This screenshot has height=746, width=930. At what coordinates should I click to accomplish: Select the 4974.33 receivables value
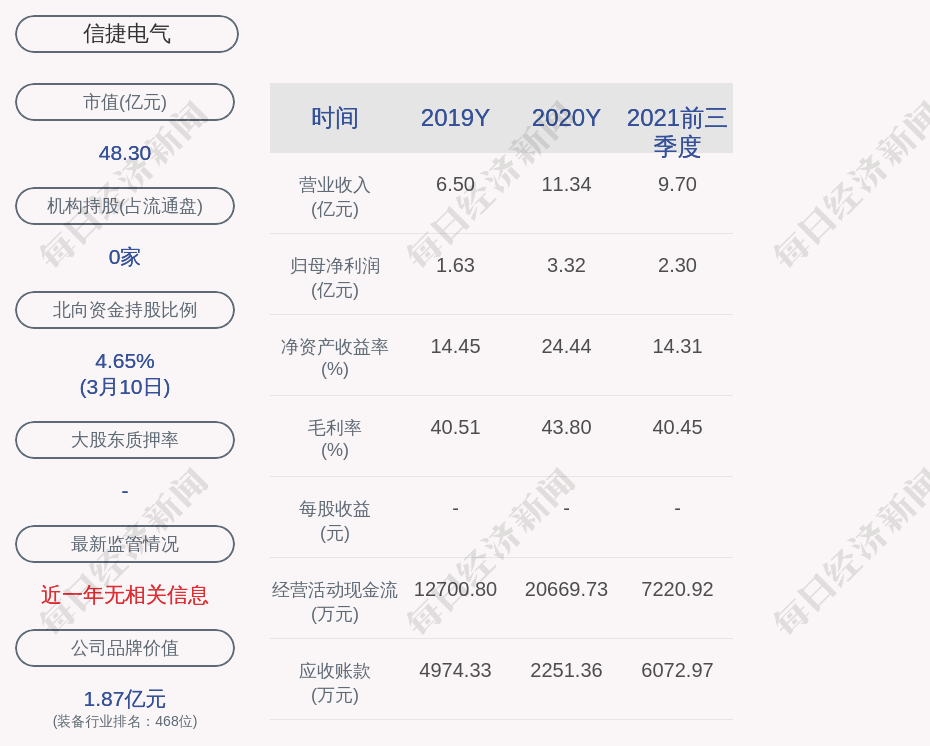455,671
